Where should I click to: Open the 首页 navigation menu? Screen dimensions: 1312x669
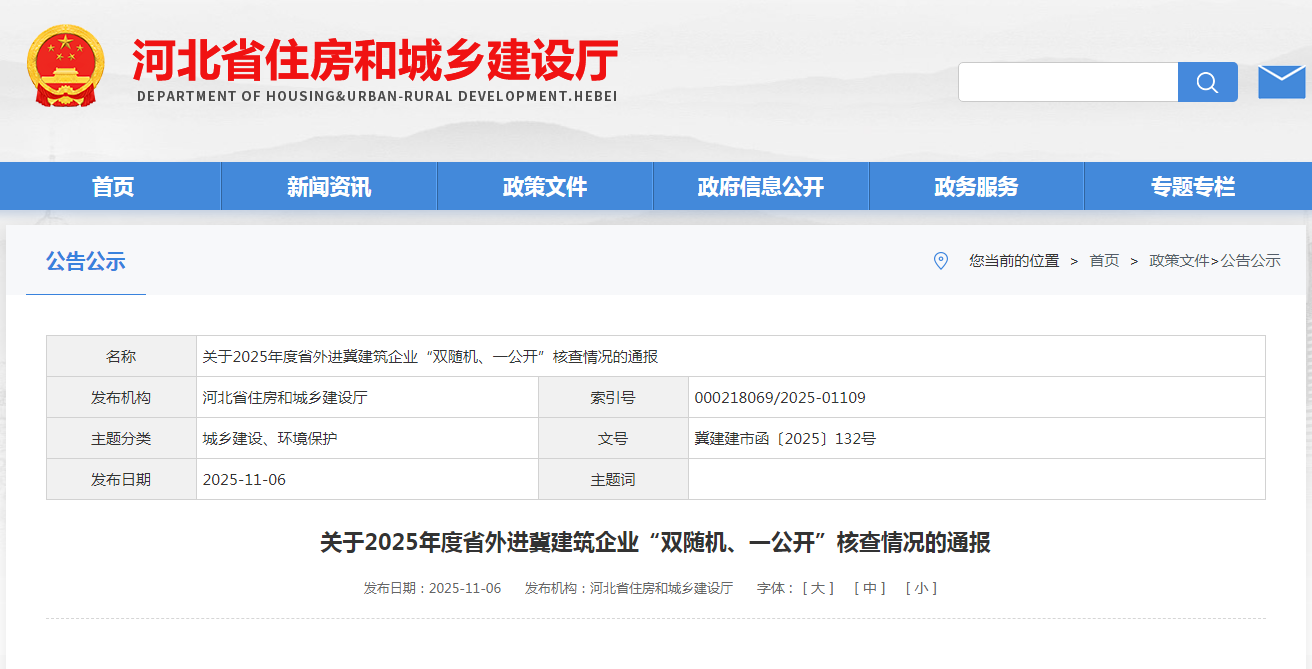tap(113, 187)
